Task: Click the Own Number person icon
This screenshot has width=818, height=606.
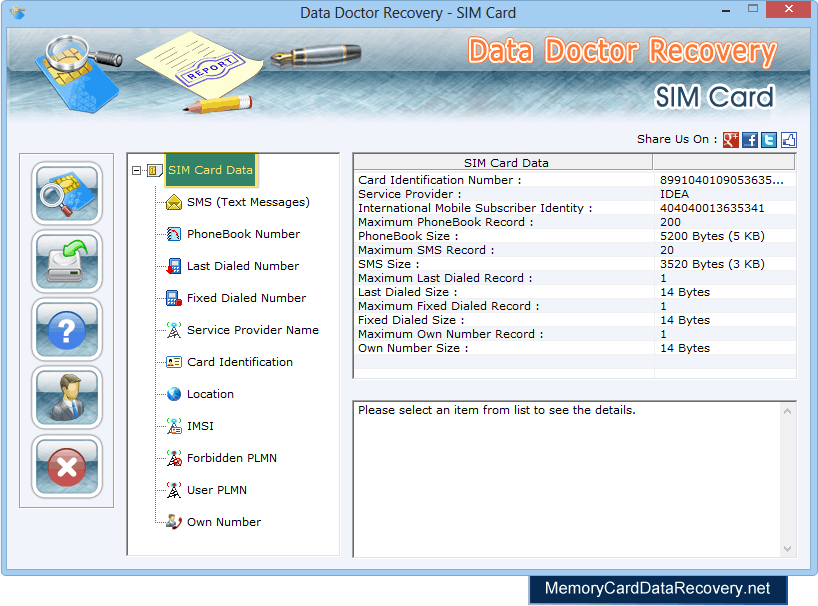Action: point(174,522)
